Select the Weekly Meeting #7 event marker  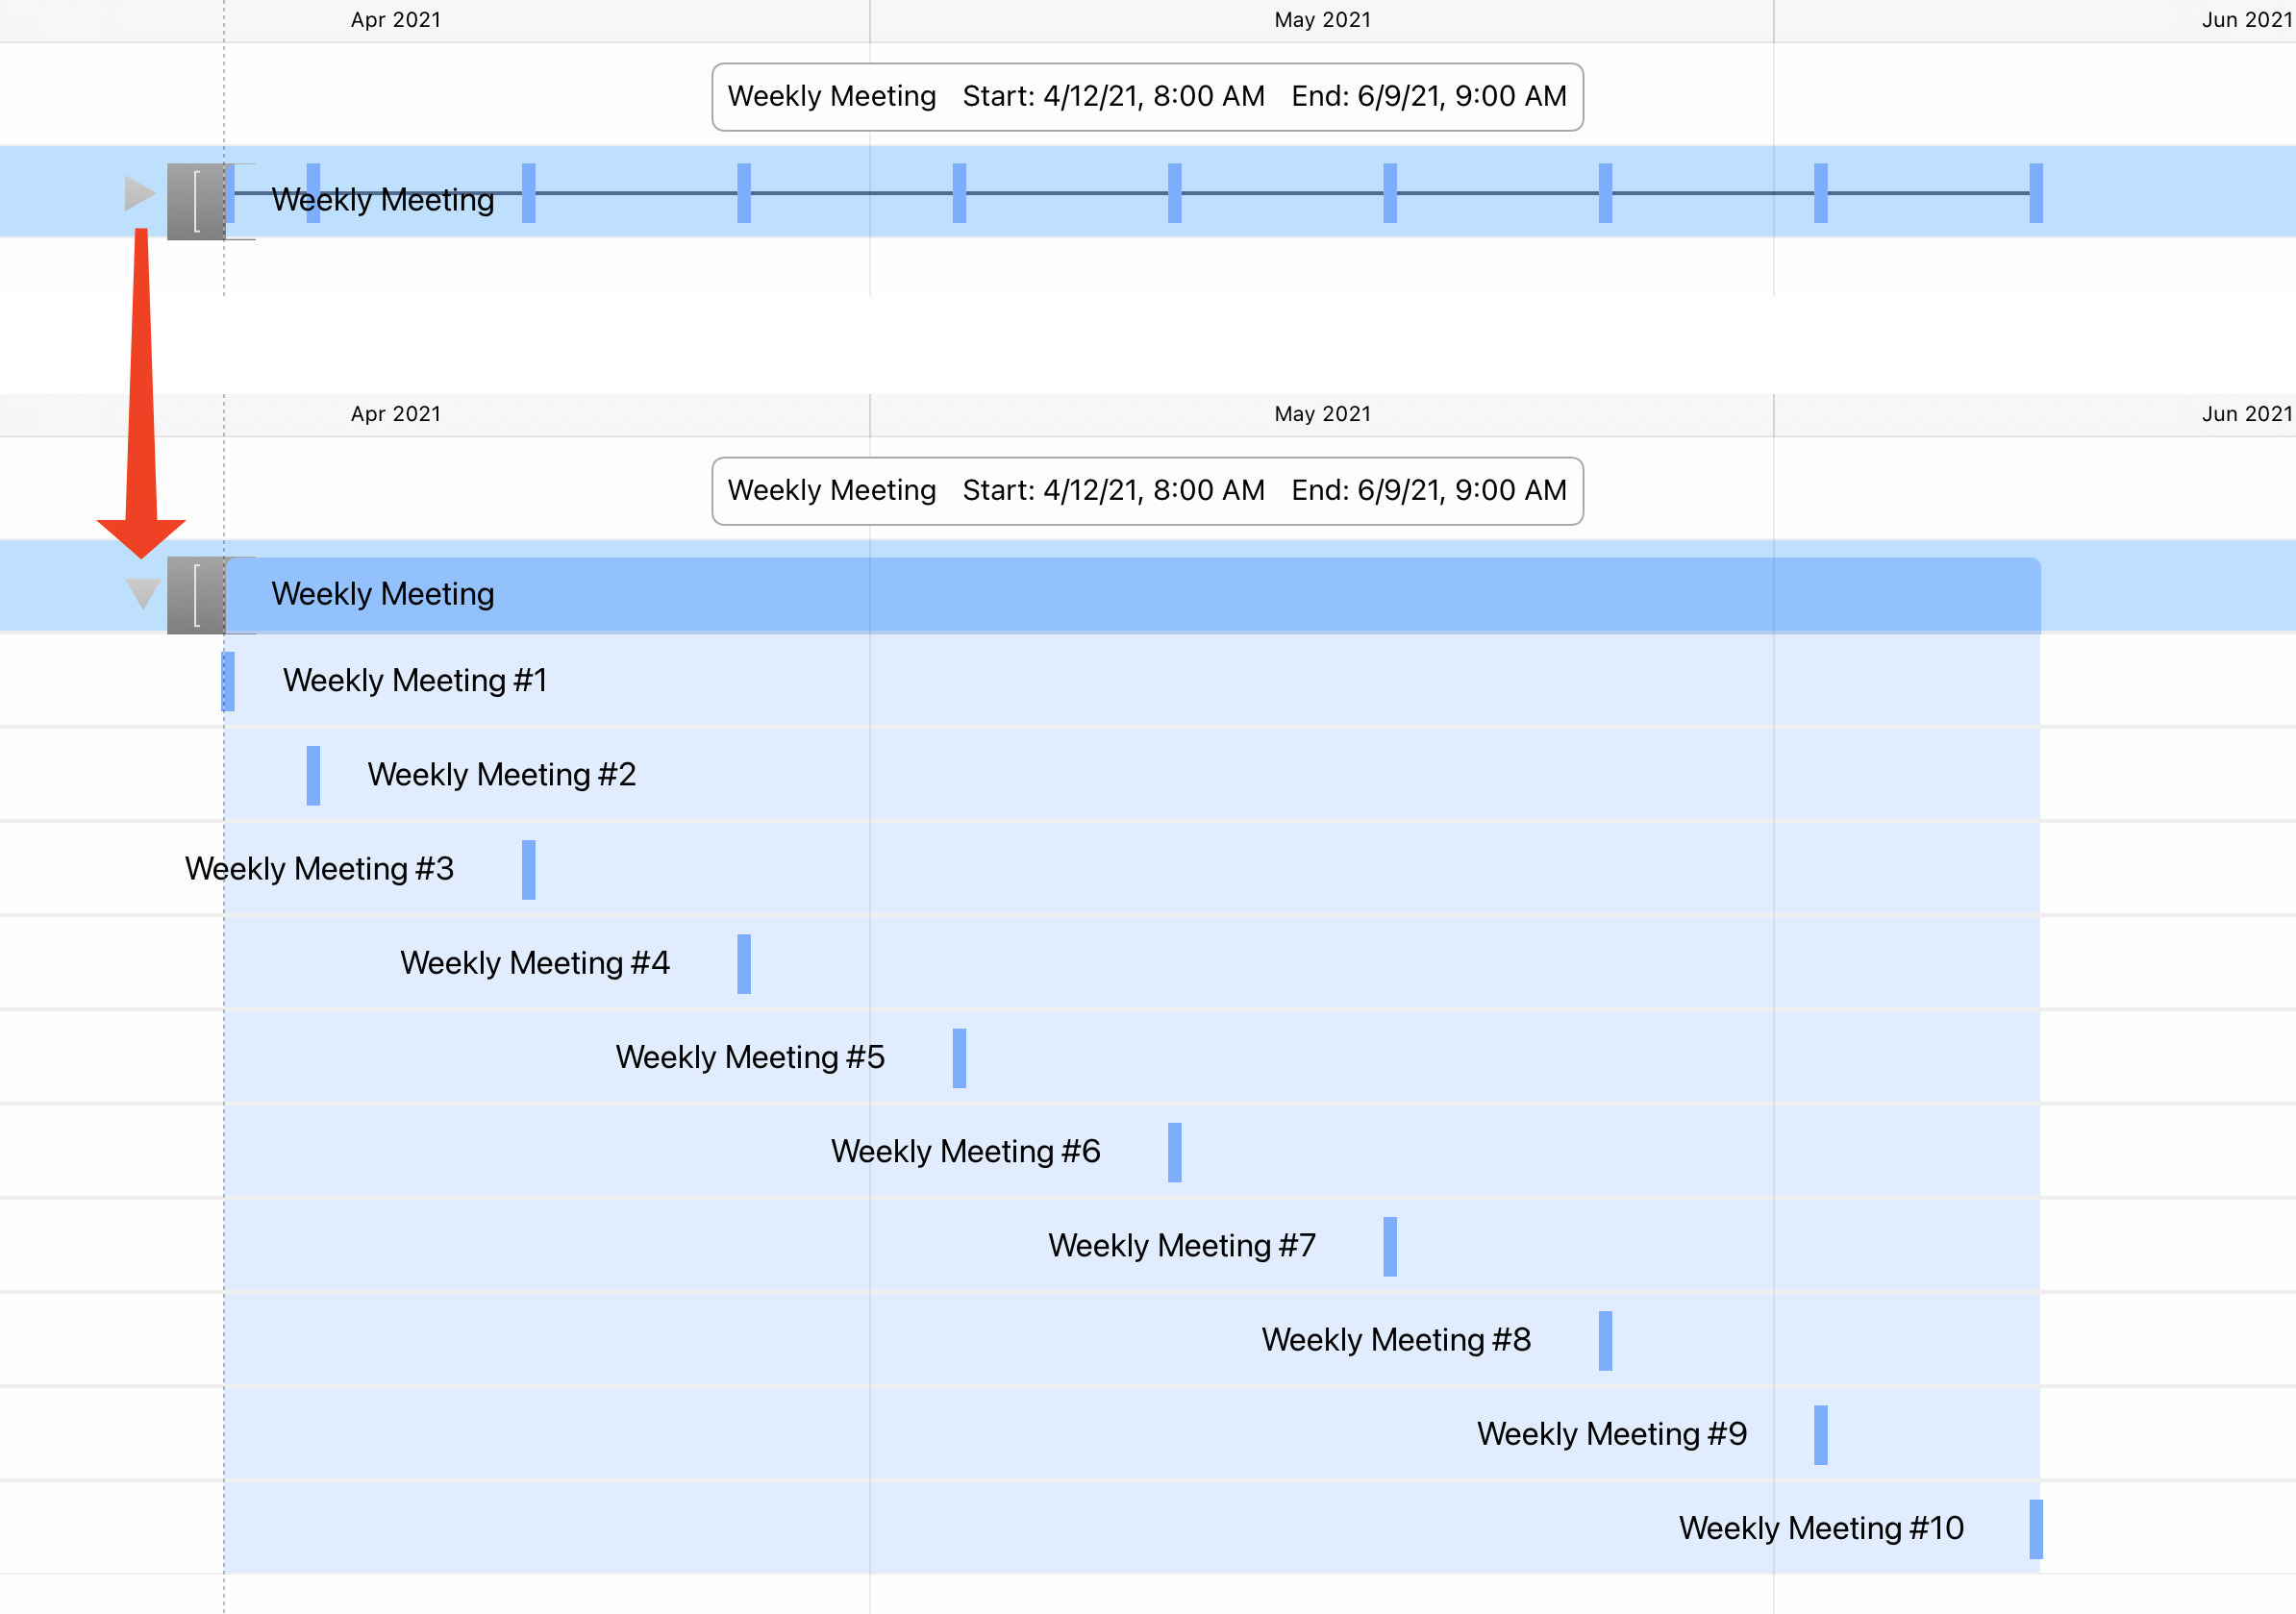[x=1390, y=1246]
